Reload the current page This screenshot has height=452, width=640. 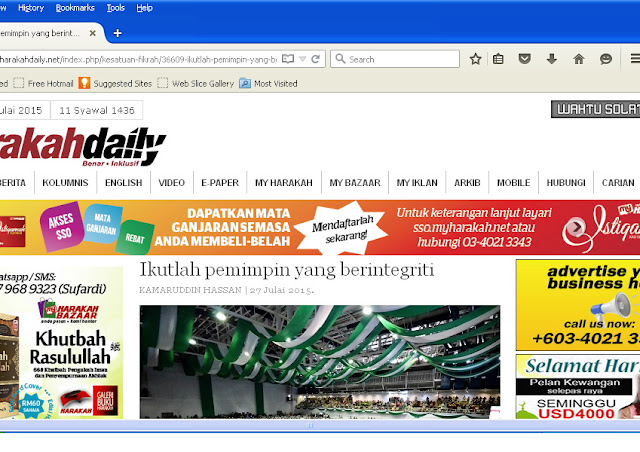pyautogui.click(x=315, y=59)
